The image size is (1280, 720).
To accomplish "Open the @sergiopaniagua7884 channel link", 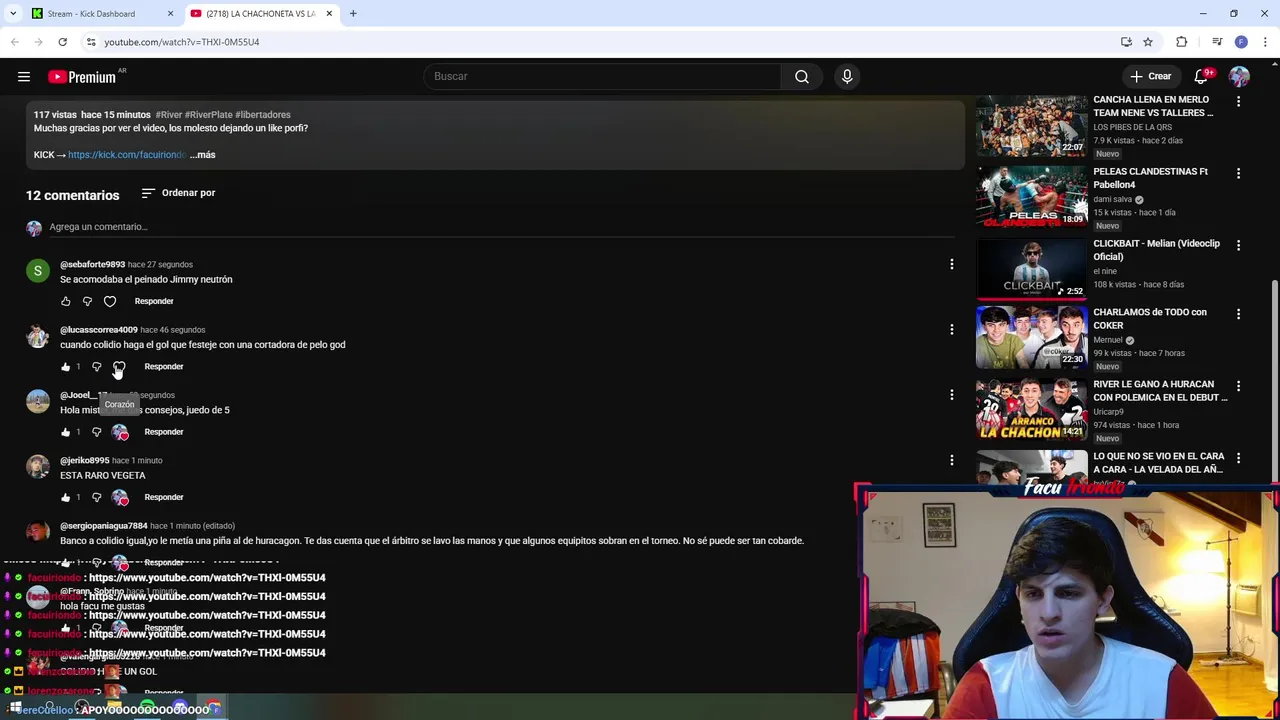I will click(x=104, y=526).
